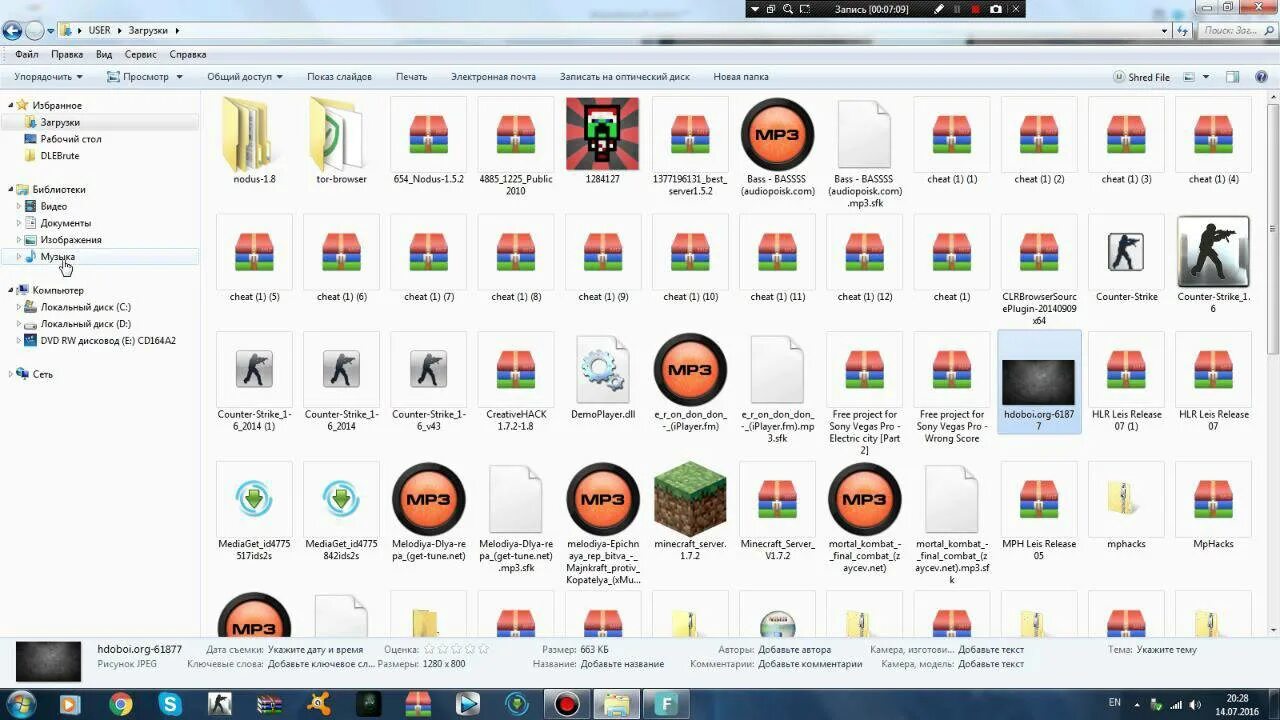
Task: Expand the Изображения library node
Action: tap(18, 240)
